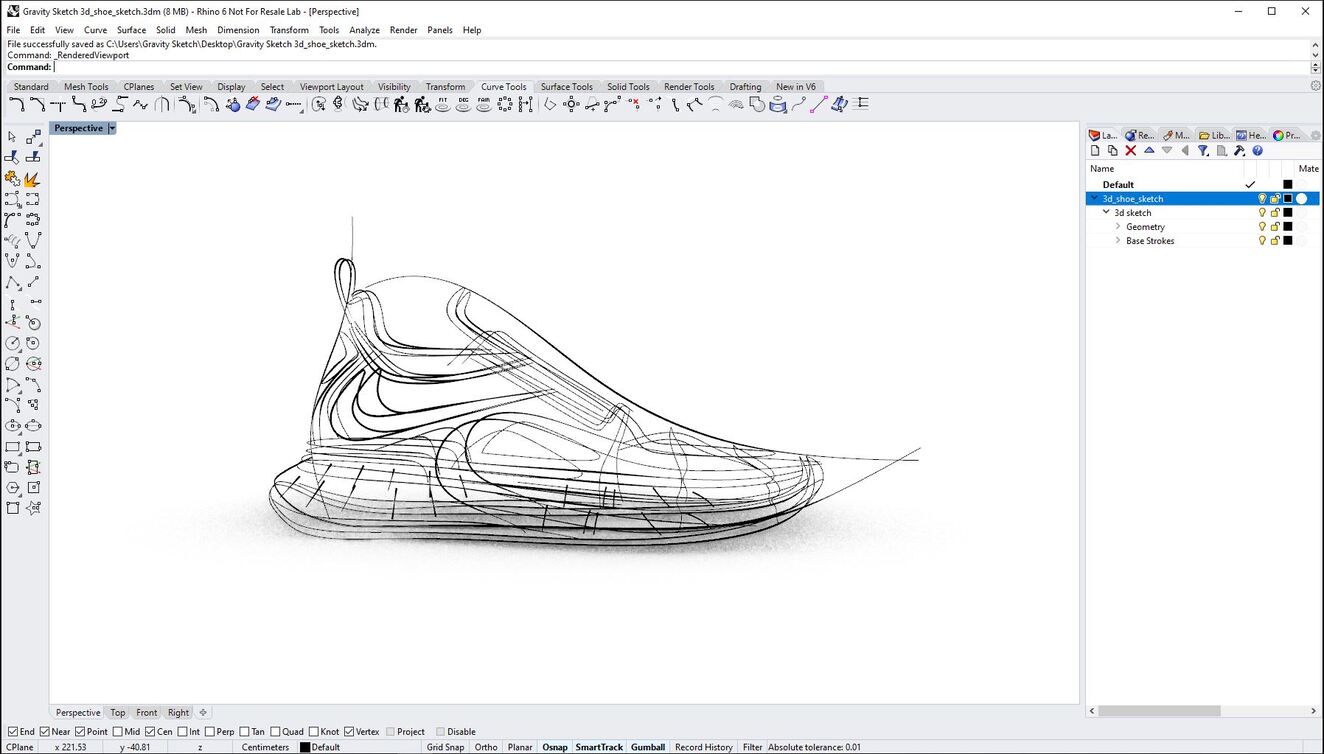1324x754 pixels.
Task: Click the ellipse icon in left sidebar
Action: tap(12, 426)
